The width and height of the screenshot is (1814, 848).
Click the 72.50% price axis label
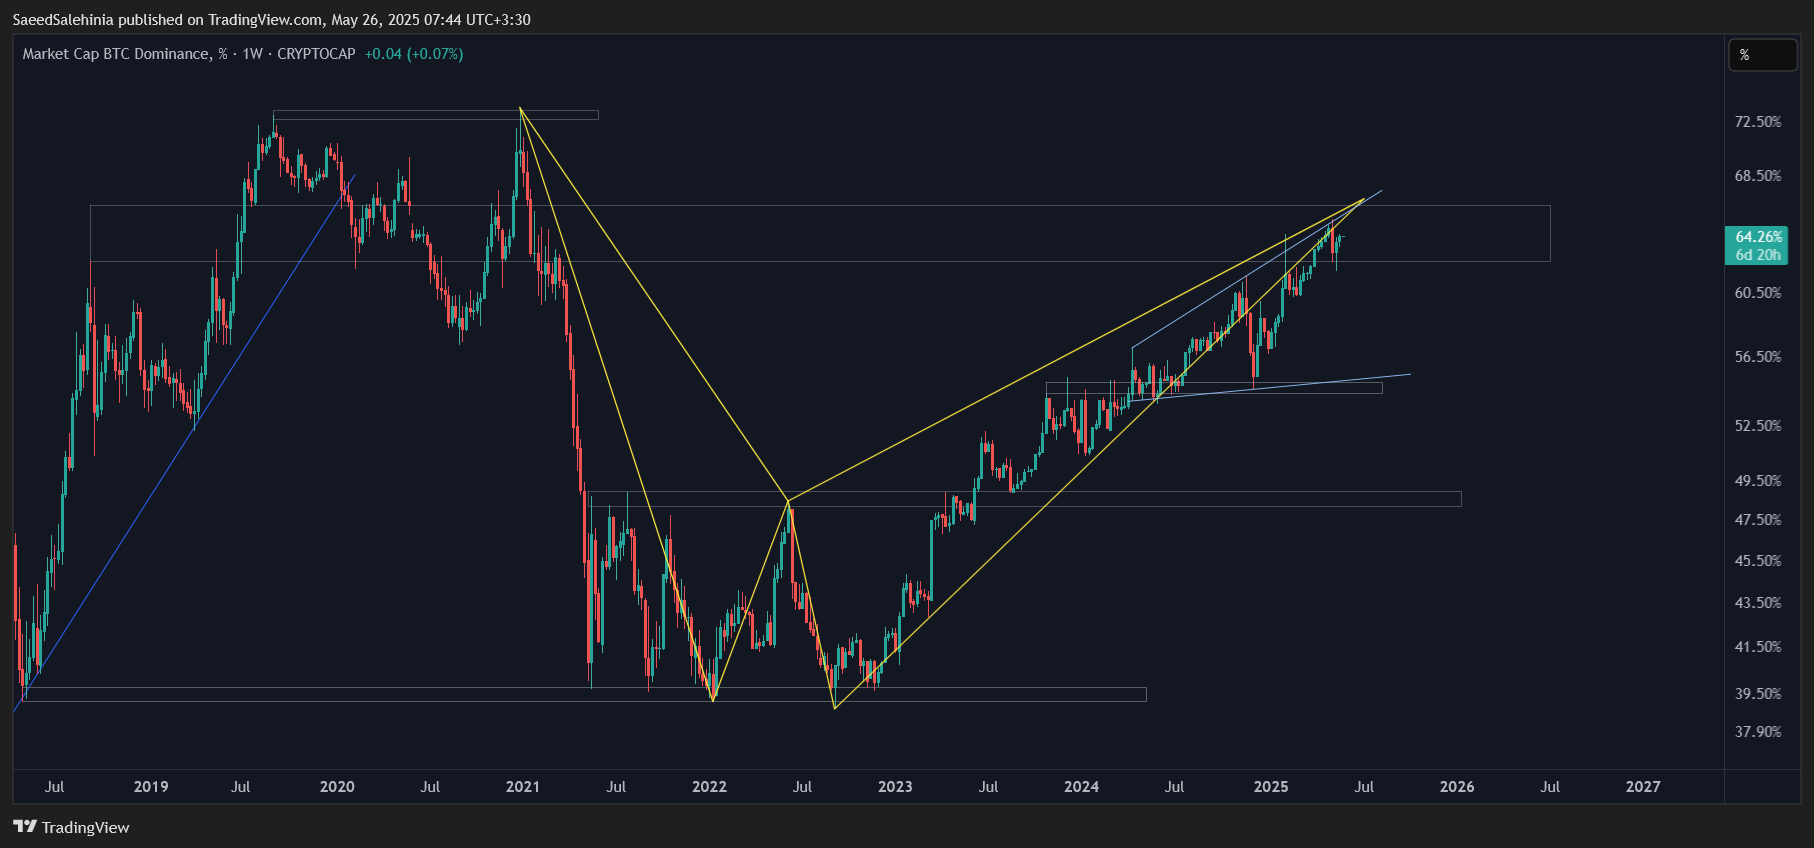(x=1758, y=122)
